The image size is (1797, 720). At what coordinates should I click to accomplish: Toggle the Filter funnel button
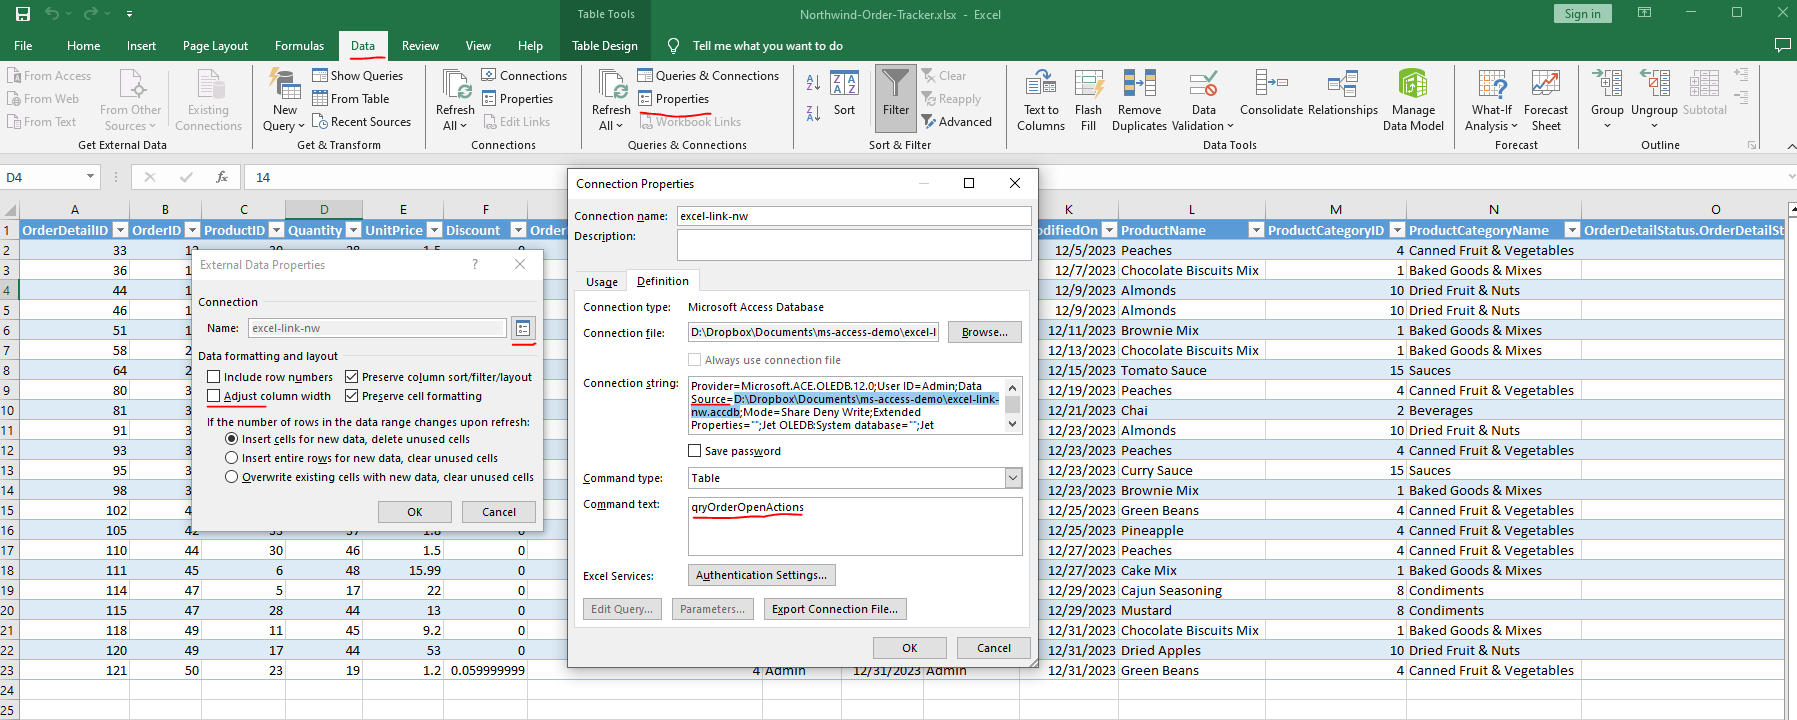[x=896, y=99]
